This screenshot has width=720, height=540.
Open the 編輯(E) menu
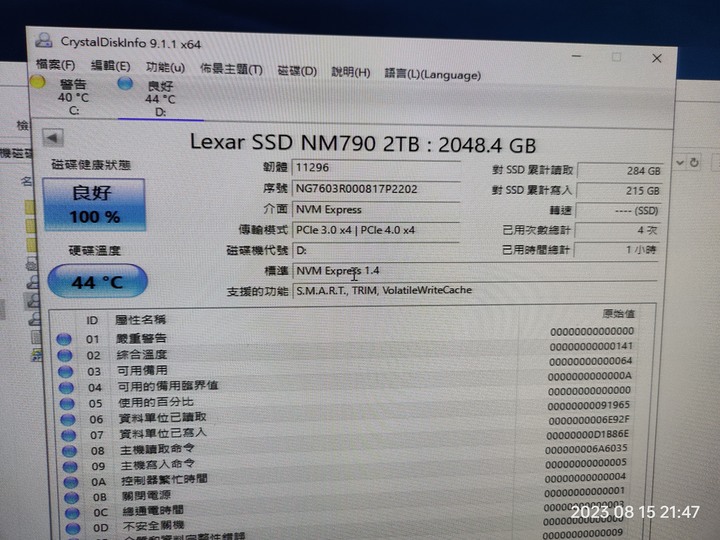coord(110,66)
